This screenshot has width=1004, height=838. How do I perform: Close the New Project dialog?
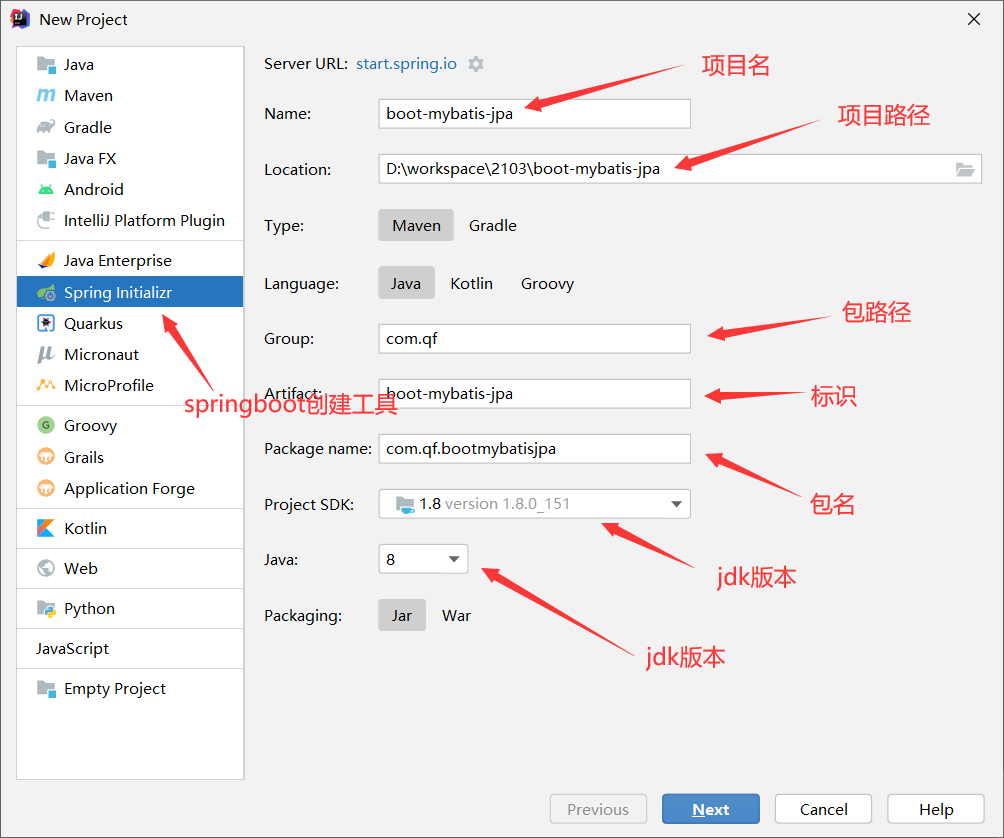(x=974, y=19)
